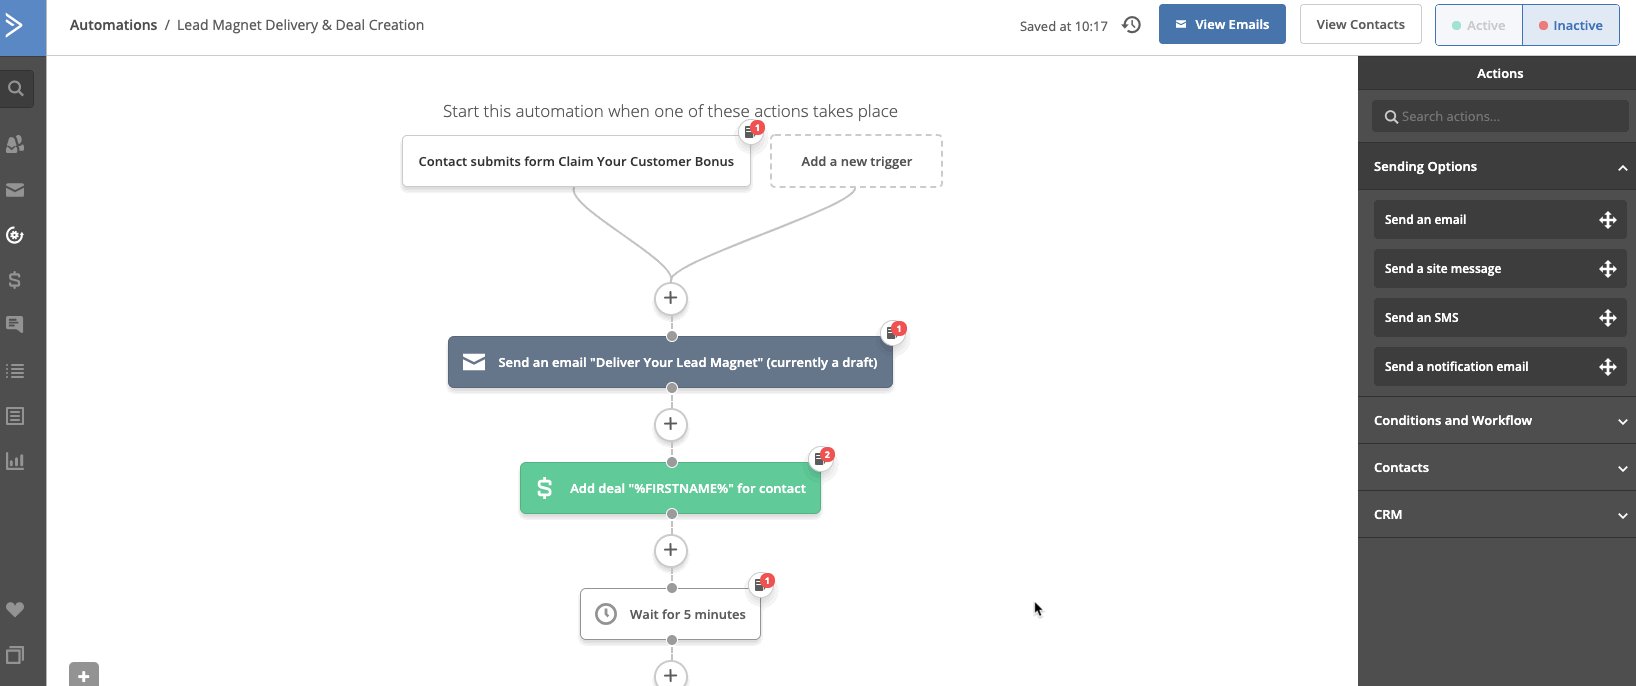The width and height of the screenshot is (1636, 686).
Task: Activate the automation with the Active toggle
Action: [x=1478, y=24]
